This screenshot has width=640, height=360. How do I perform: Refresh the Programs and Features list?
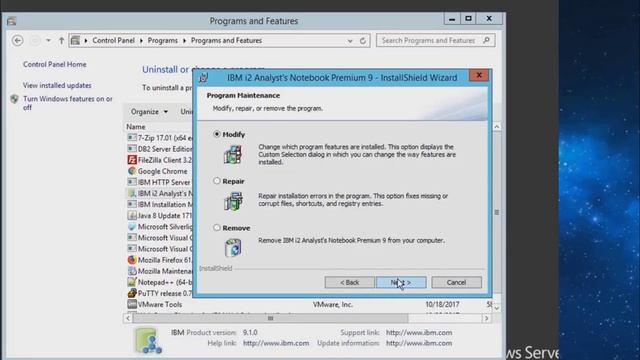tap(362, 41)
